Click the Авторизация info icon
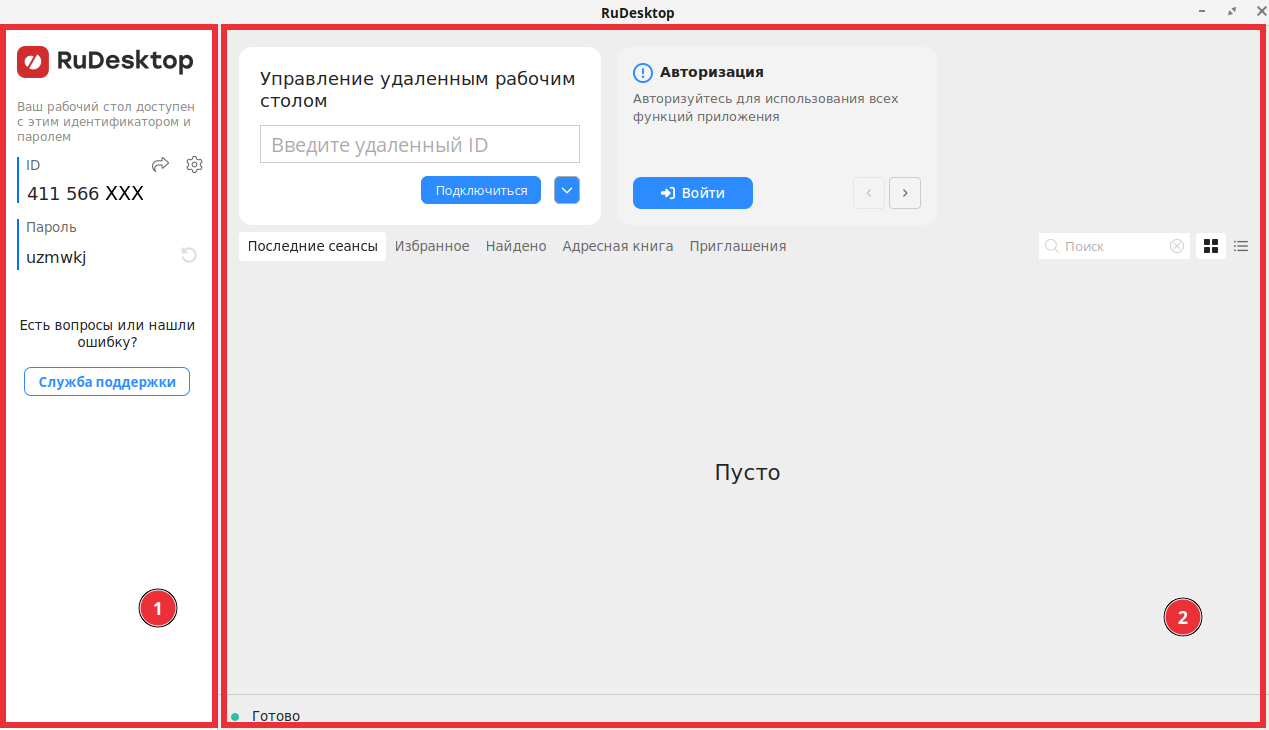 (x=643, y=73)
